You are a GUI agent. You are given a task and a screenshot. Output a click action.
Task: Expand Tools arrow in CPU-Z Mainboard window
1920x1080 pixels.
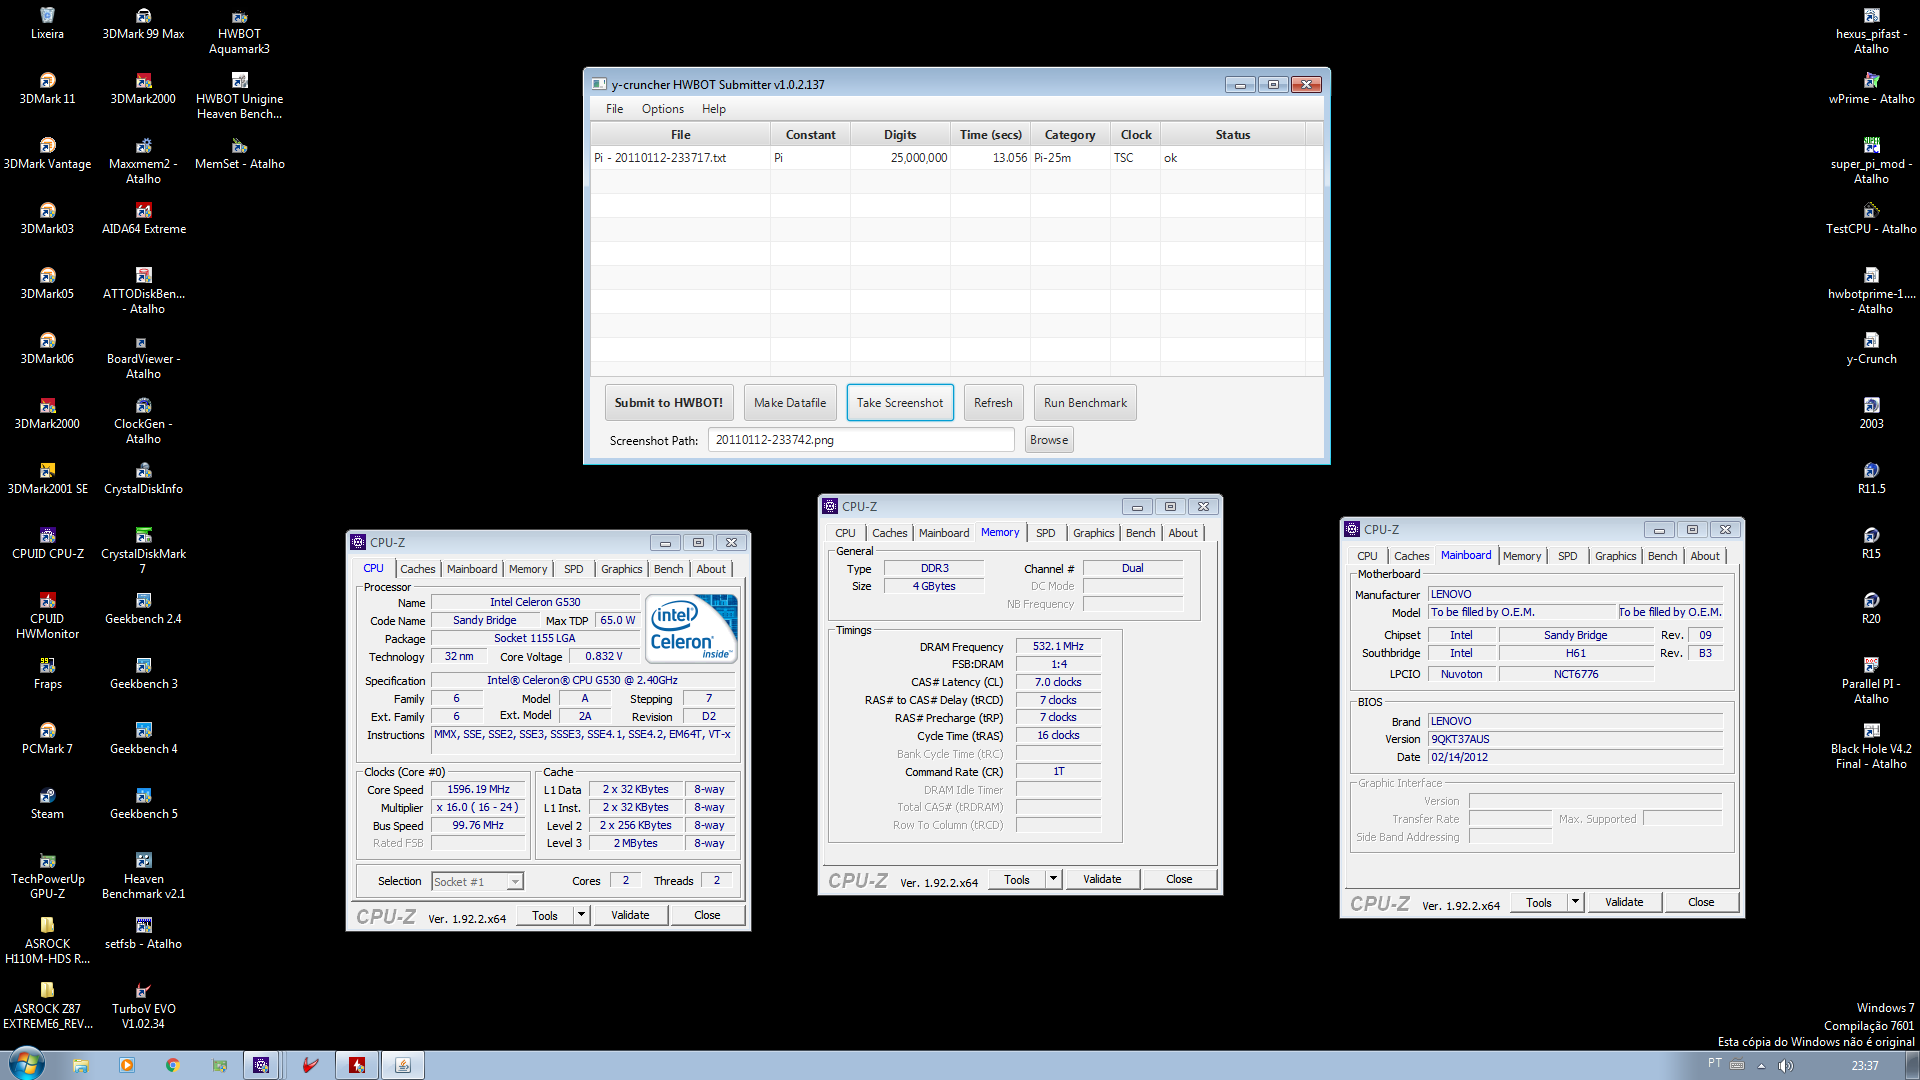tap(1575, 902)
